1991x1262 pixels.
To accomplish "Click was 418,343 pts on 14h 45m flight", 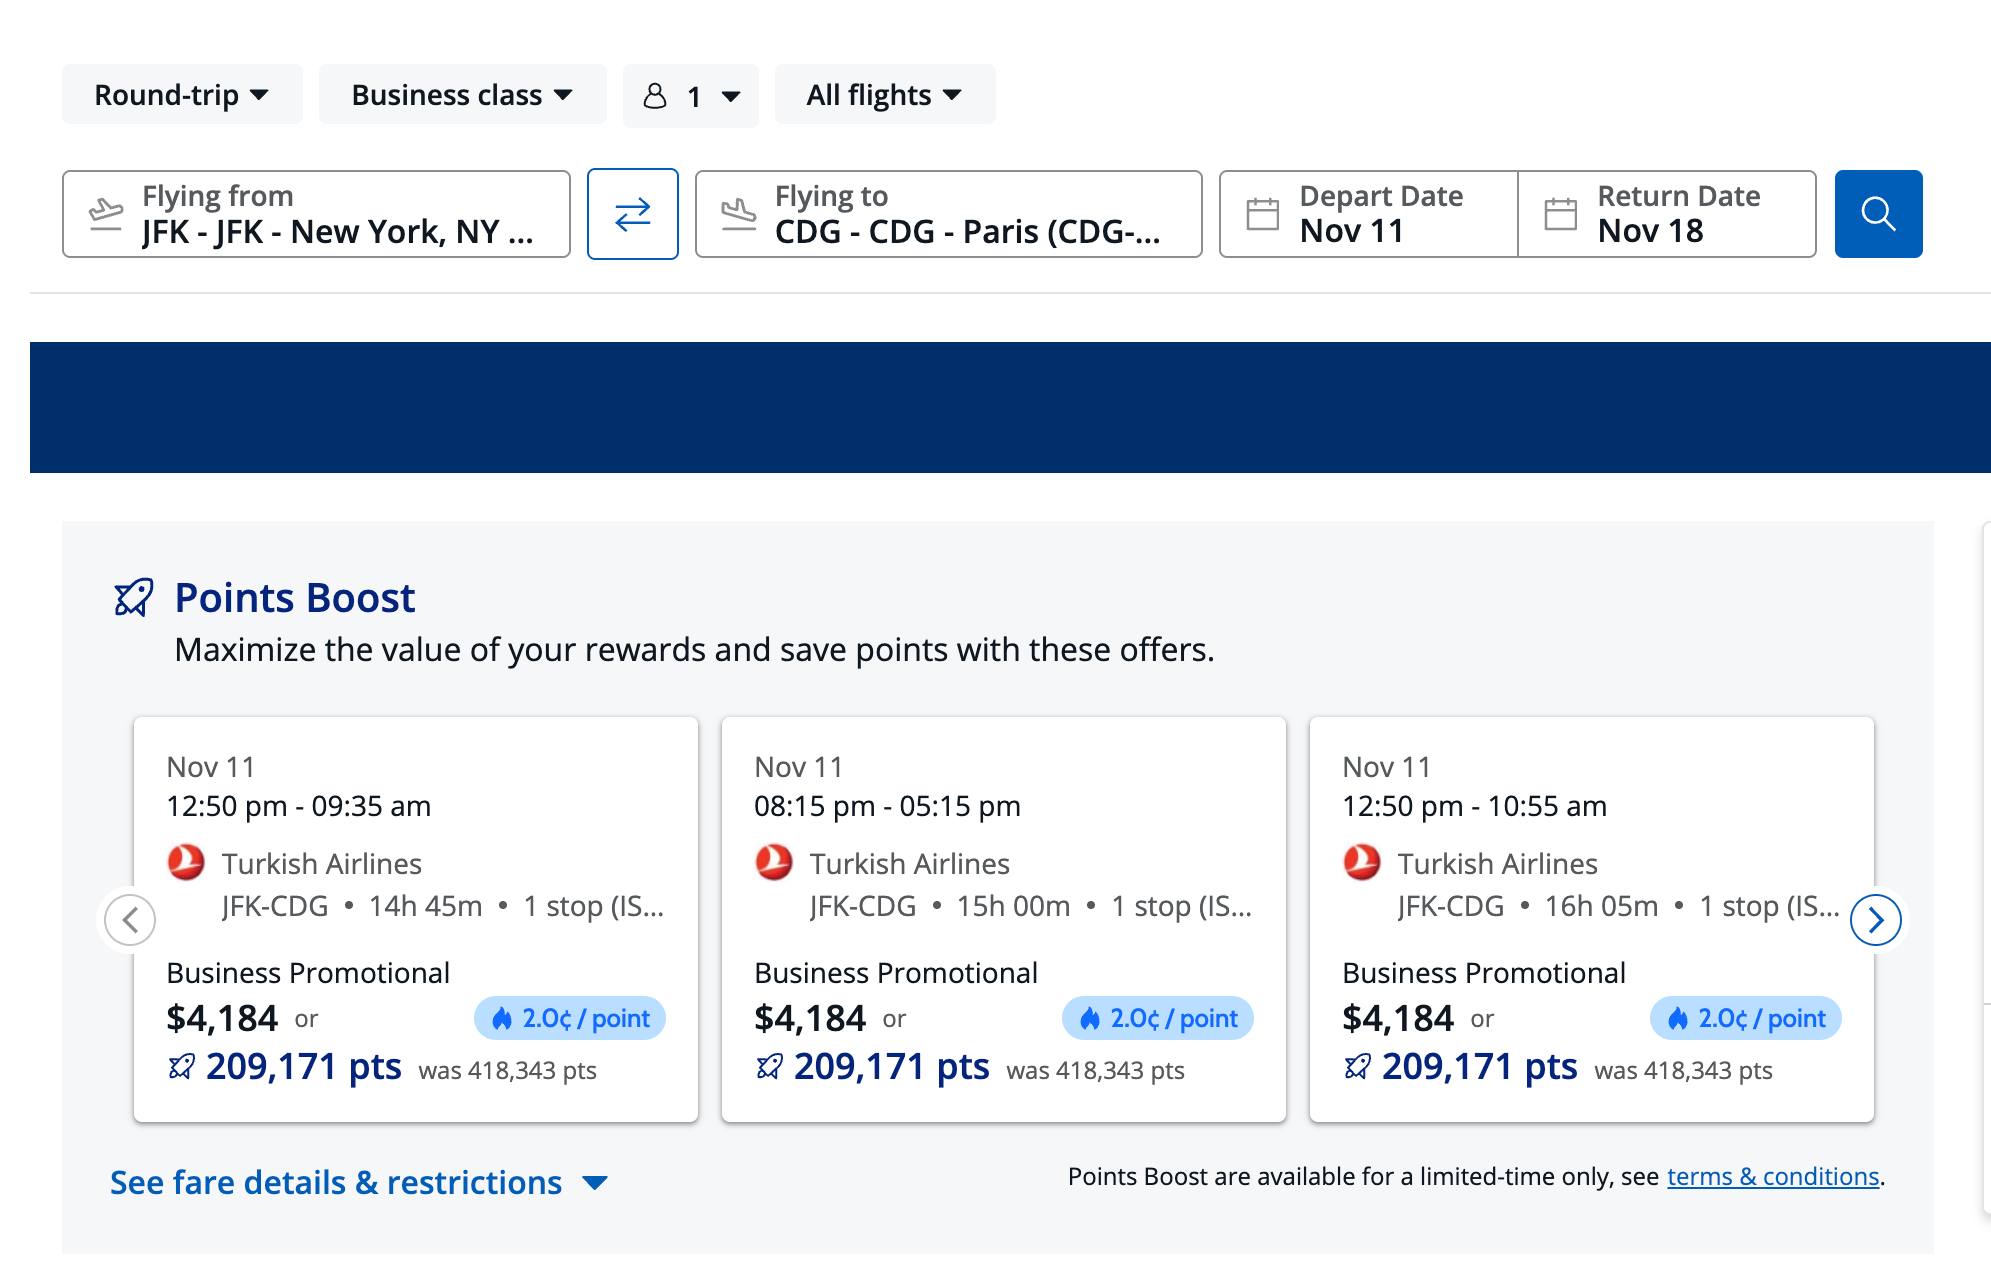I will 508,1071.
